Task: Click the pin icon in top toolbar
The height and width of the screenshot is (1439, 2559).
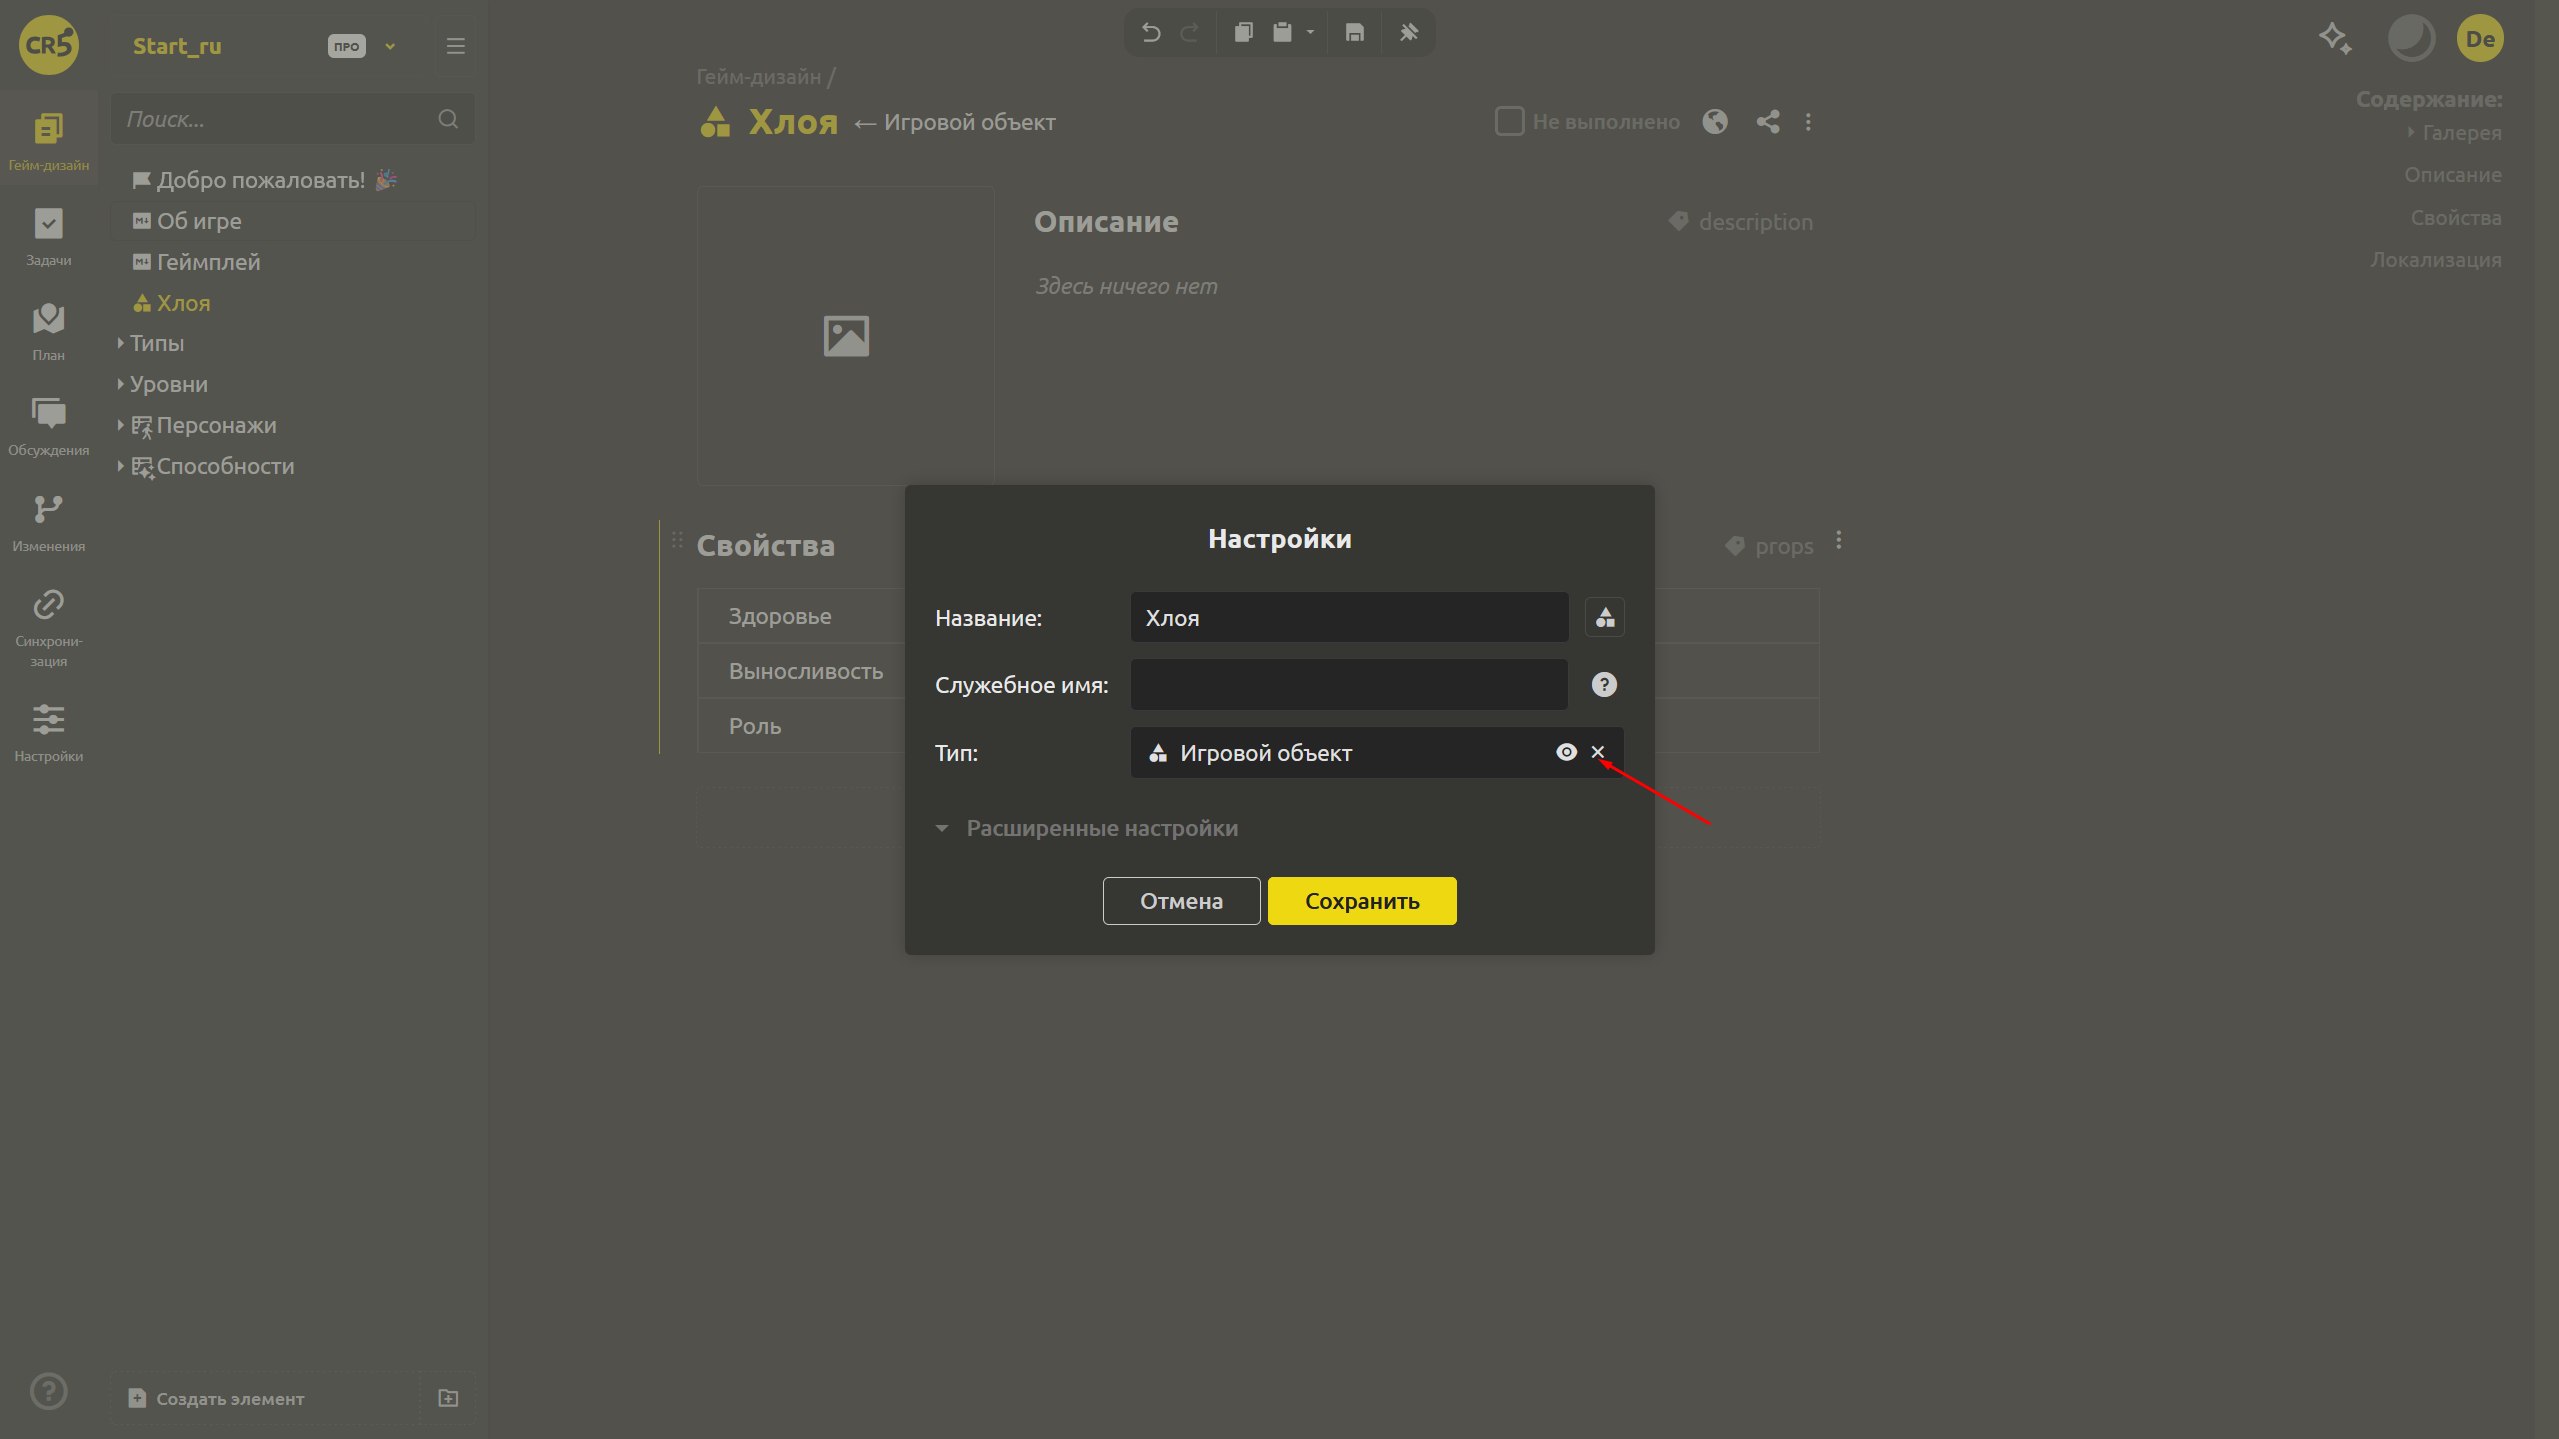Action: (1408, 33)
